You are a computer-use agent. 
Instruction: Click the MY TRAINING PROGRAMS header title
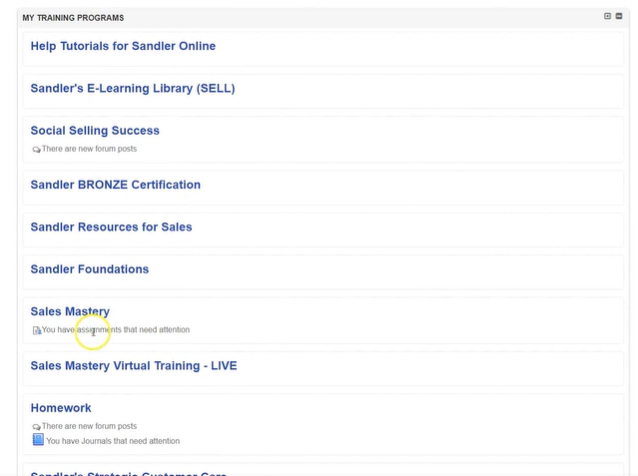(73, 18)
